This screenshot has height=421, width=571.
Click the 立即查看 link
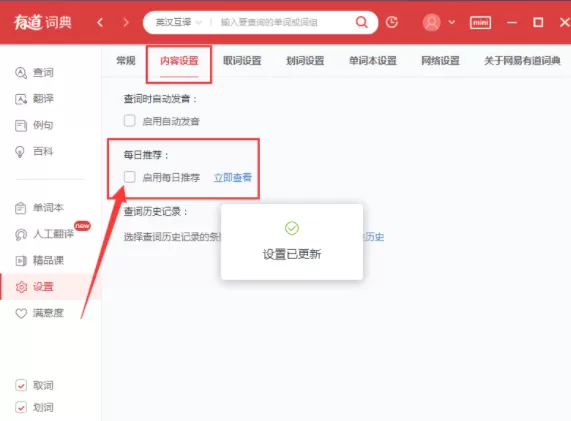[x=233, y=178]
